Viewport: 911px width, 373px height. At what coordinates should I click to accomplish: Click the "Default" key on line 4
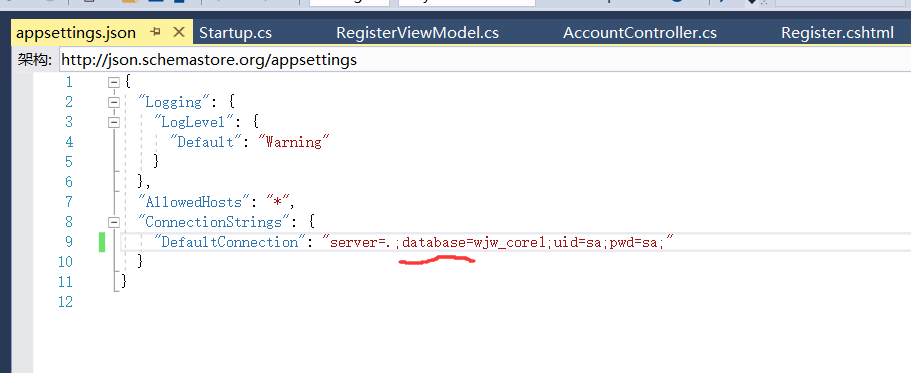click(205, 142)
